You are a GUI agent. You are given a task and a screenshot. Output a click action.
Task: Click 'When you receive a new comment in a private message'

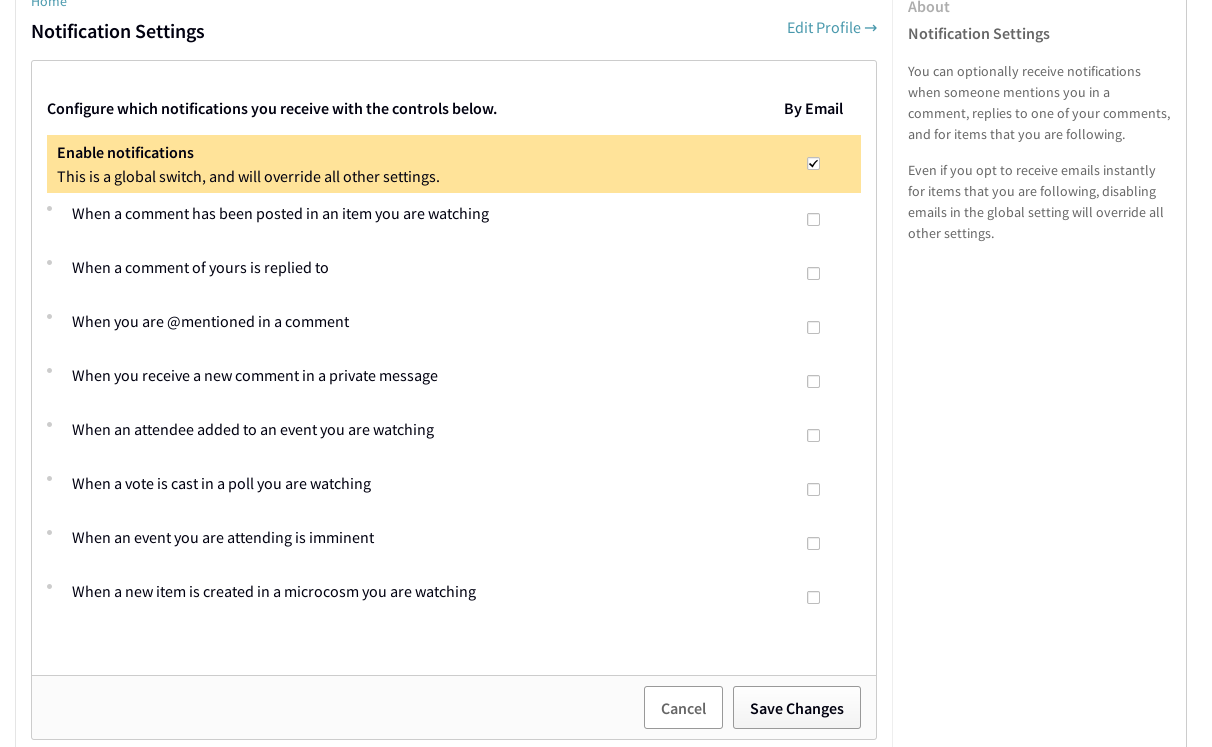click(255, 376)
